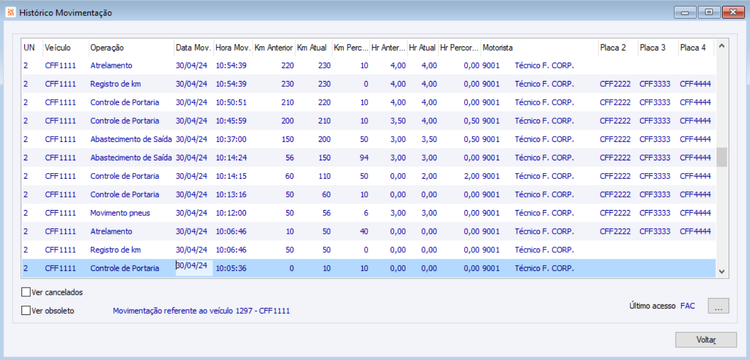Click the vertical scrollbar thumb

click(x=721, y=157)
